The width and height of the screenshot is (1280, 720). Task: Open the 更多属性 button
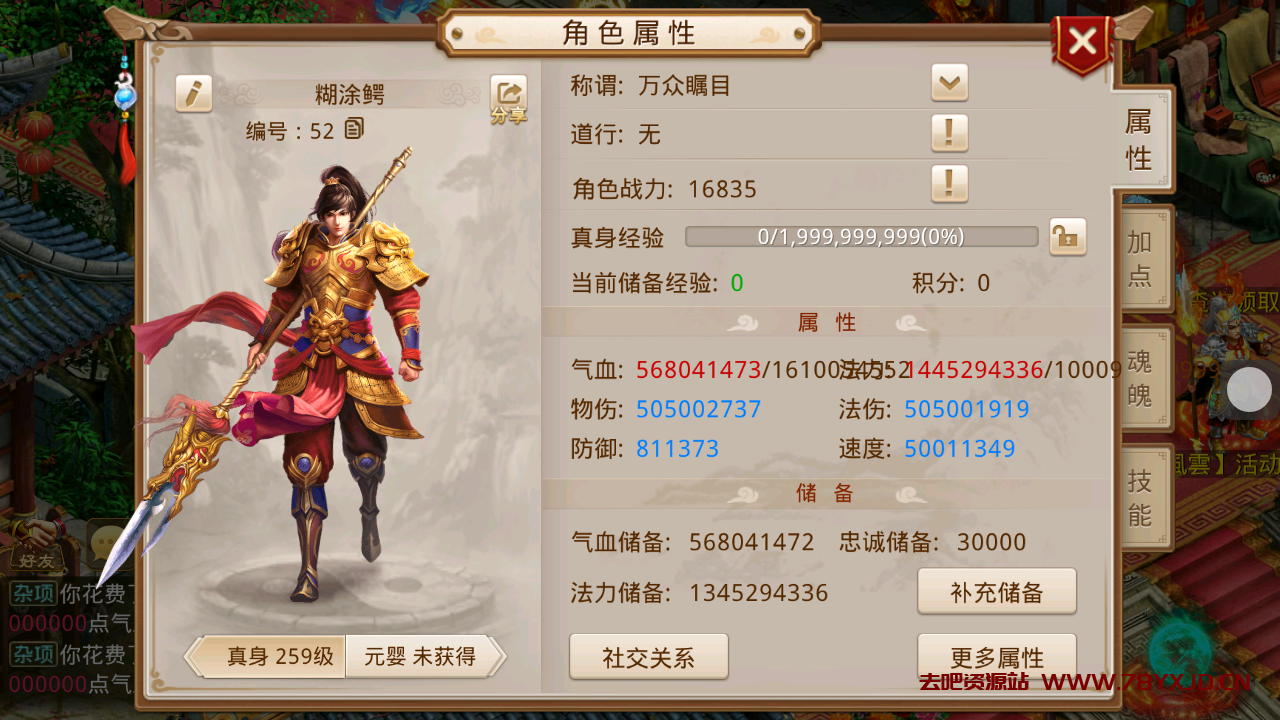(x=997, y=657)
